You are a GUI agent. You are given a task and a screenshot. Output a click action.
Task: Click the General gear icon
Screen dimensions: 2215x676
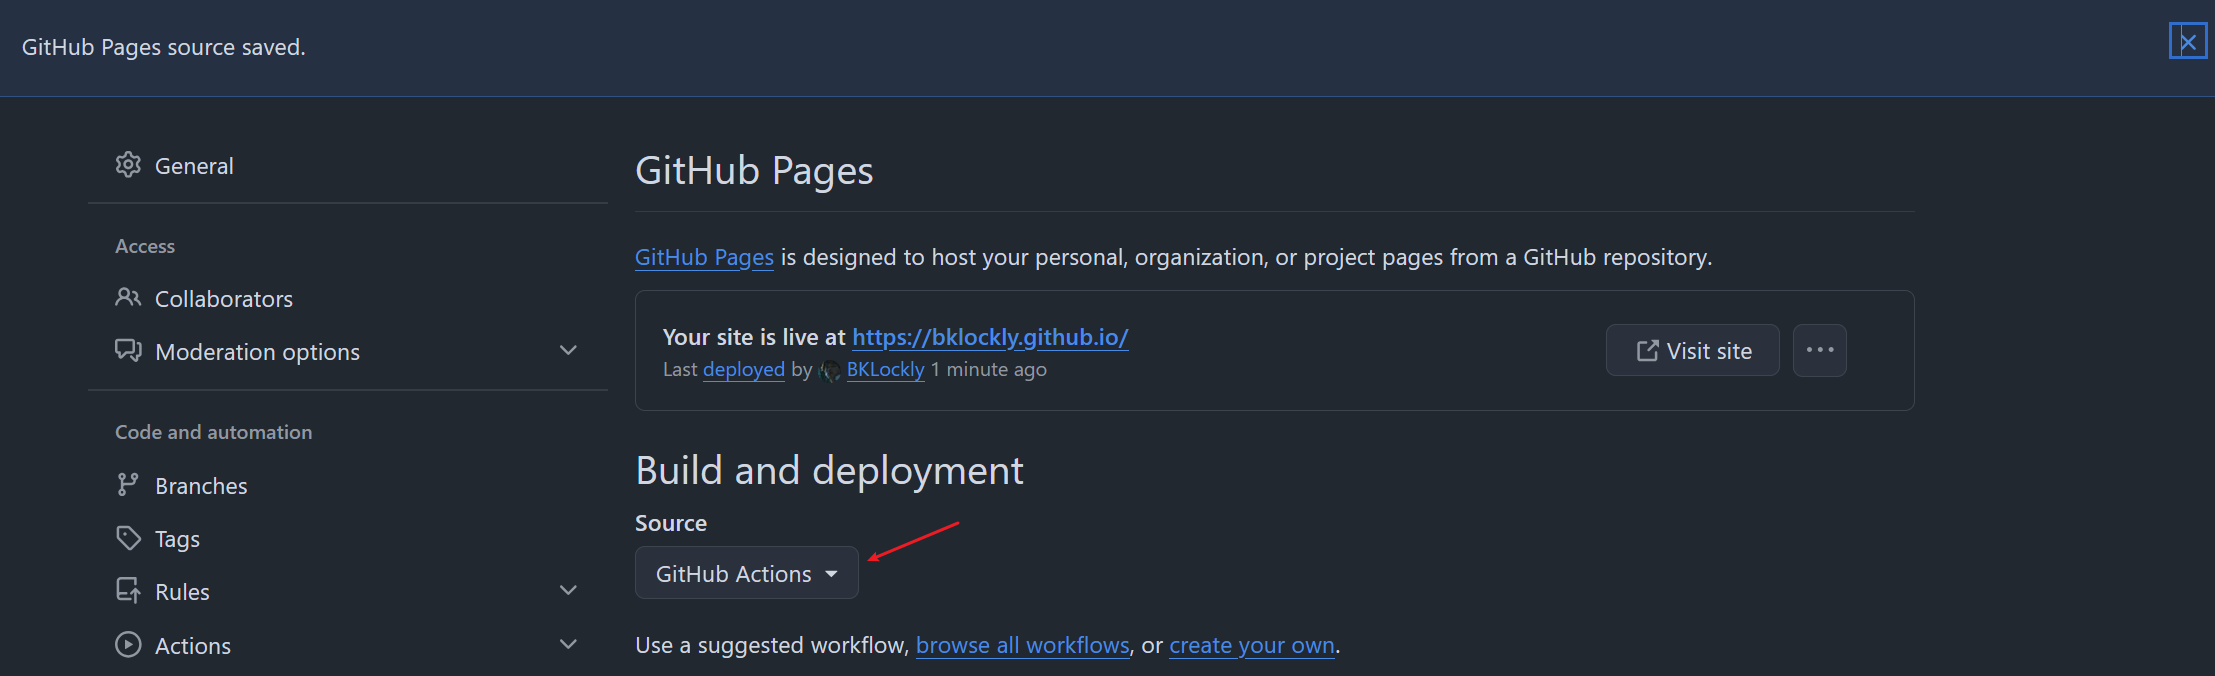coord(128,165)
